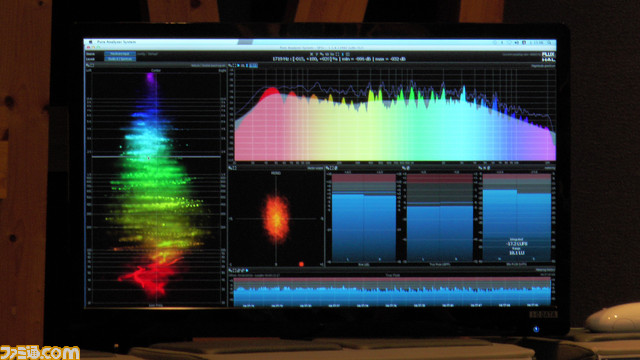640x360 pixels.
Task: Click integrated loudness LUFS readout
Action: [x=517, y=244]
